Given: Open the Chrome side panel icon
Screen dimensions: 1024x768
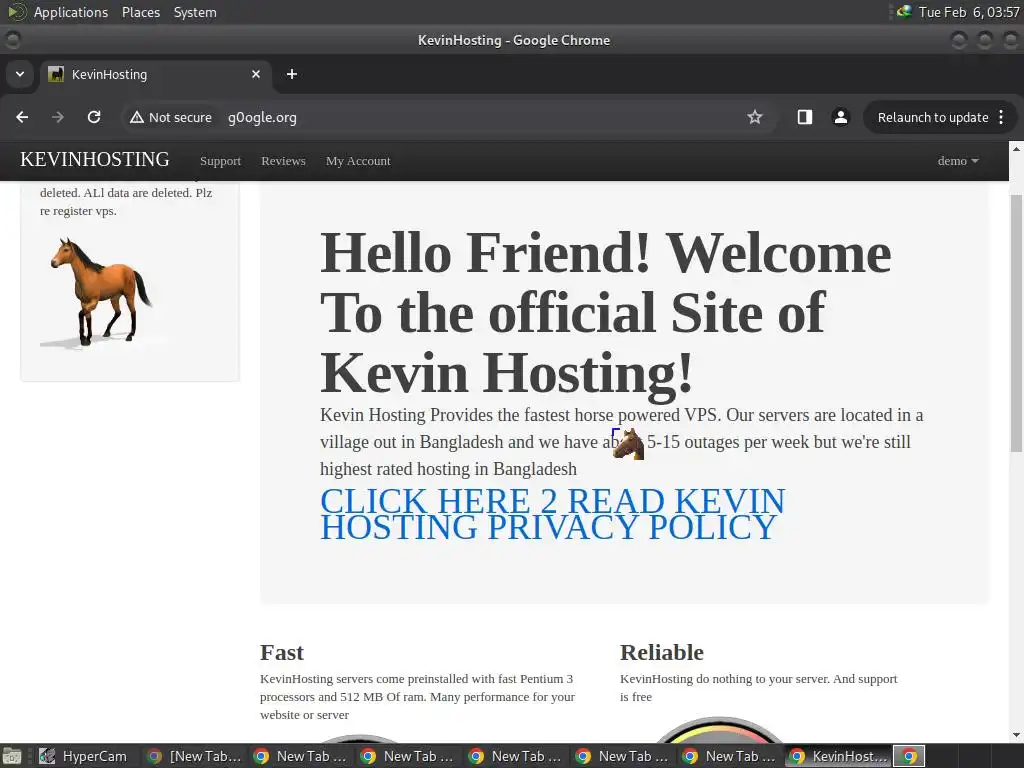Looking at the screenshot, I should [805, 117].
